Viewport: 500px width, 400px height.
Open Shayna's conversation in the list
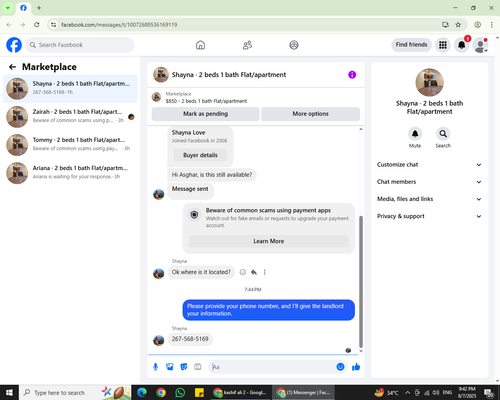point(70,89)
